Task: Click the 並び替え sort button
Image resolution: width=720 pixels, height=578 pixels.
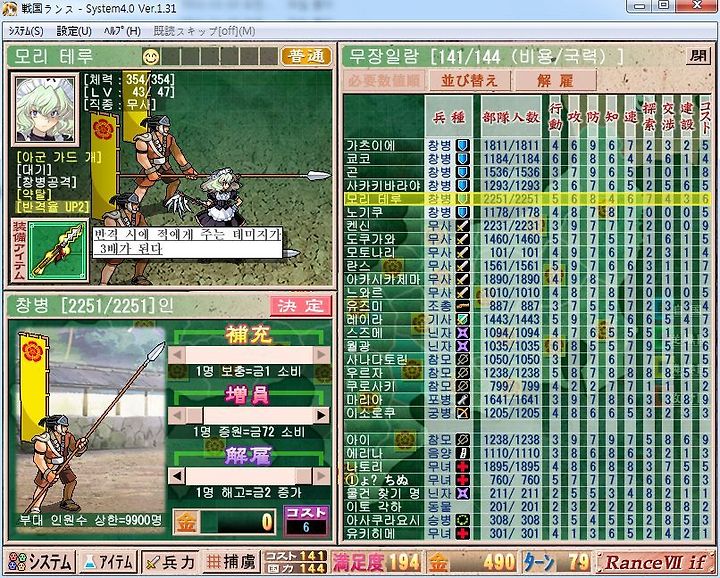Action: click(x=469, y=81)
